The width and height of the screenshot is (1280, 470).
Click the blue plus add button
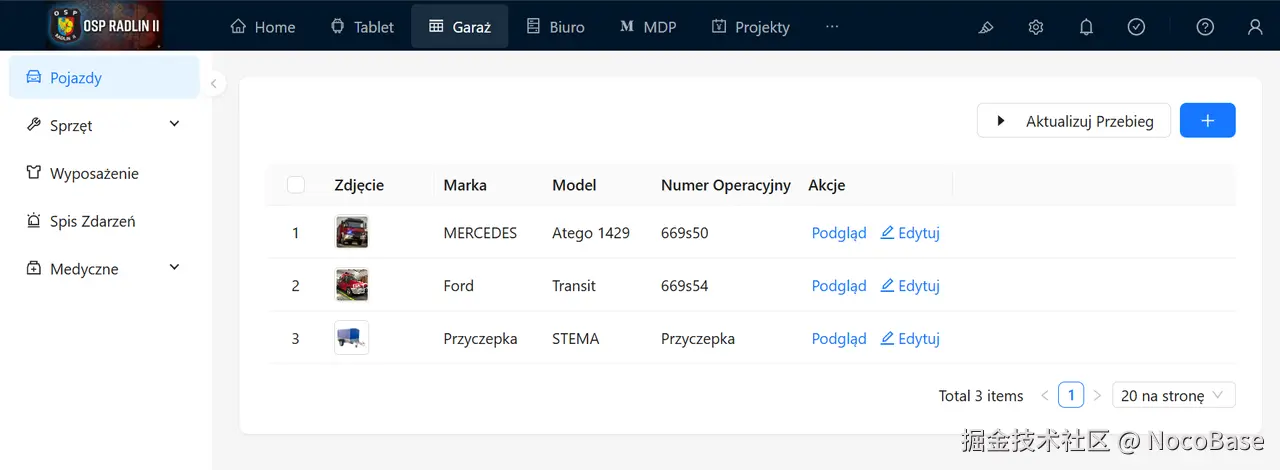tap(1208, 120)
